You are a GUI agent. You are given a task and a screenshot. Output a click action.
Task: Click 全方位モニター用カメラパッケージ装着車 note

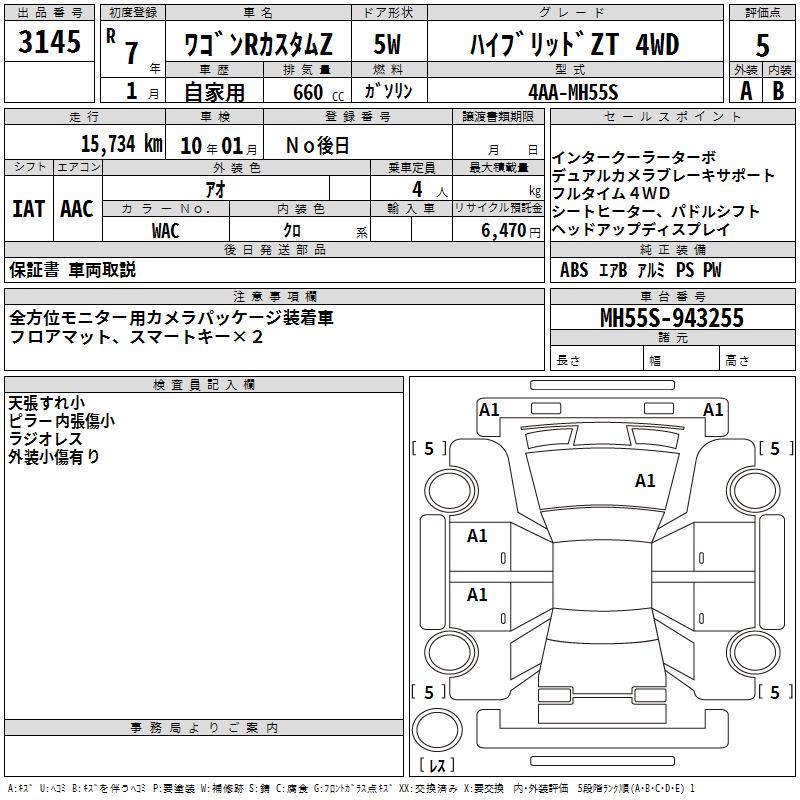(171, 318)
